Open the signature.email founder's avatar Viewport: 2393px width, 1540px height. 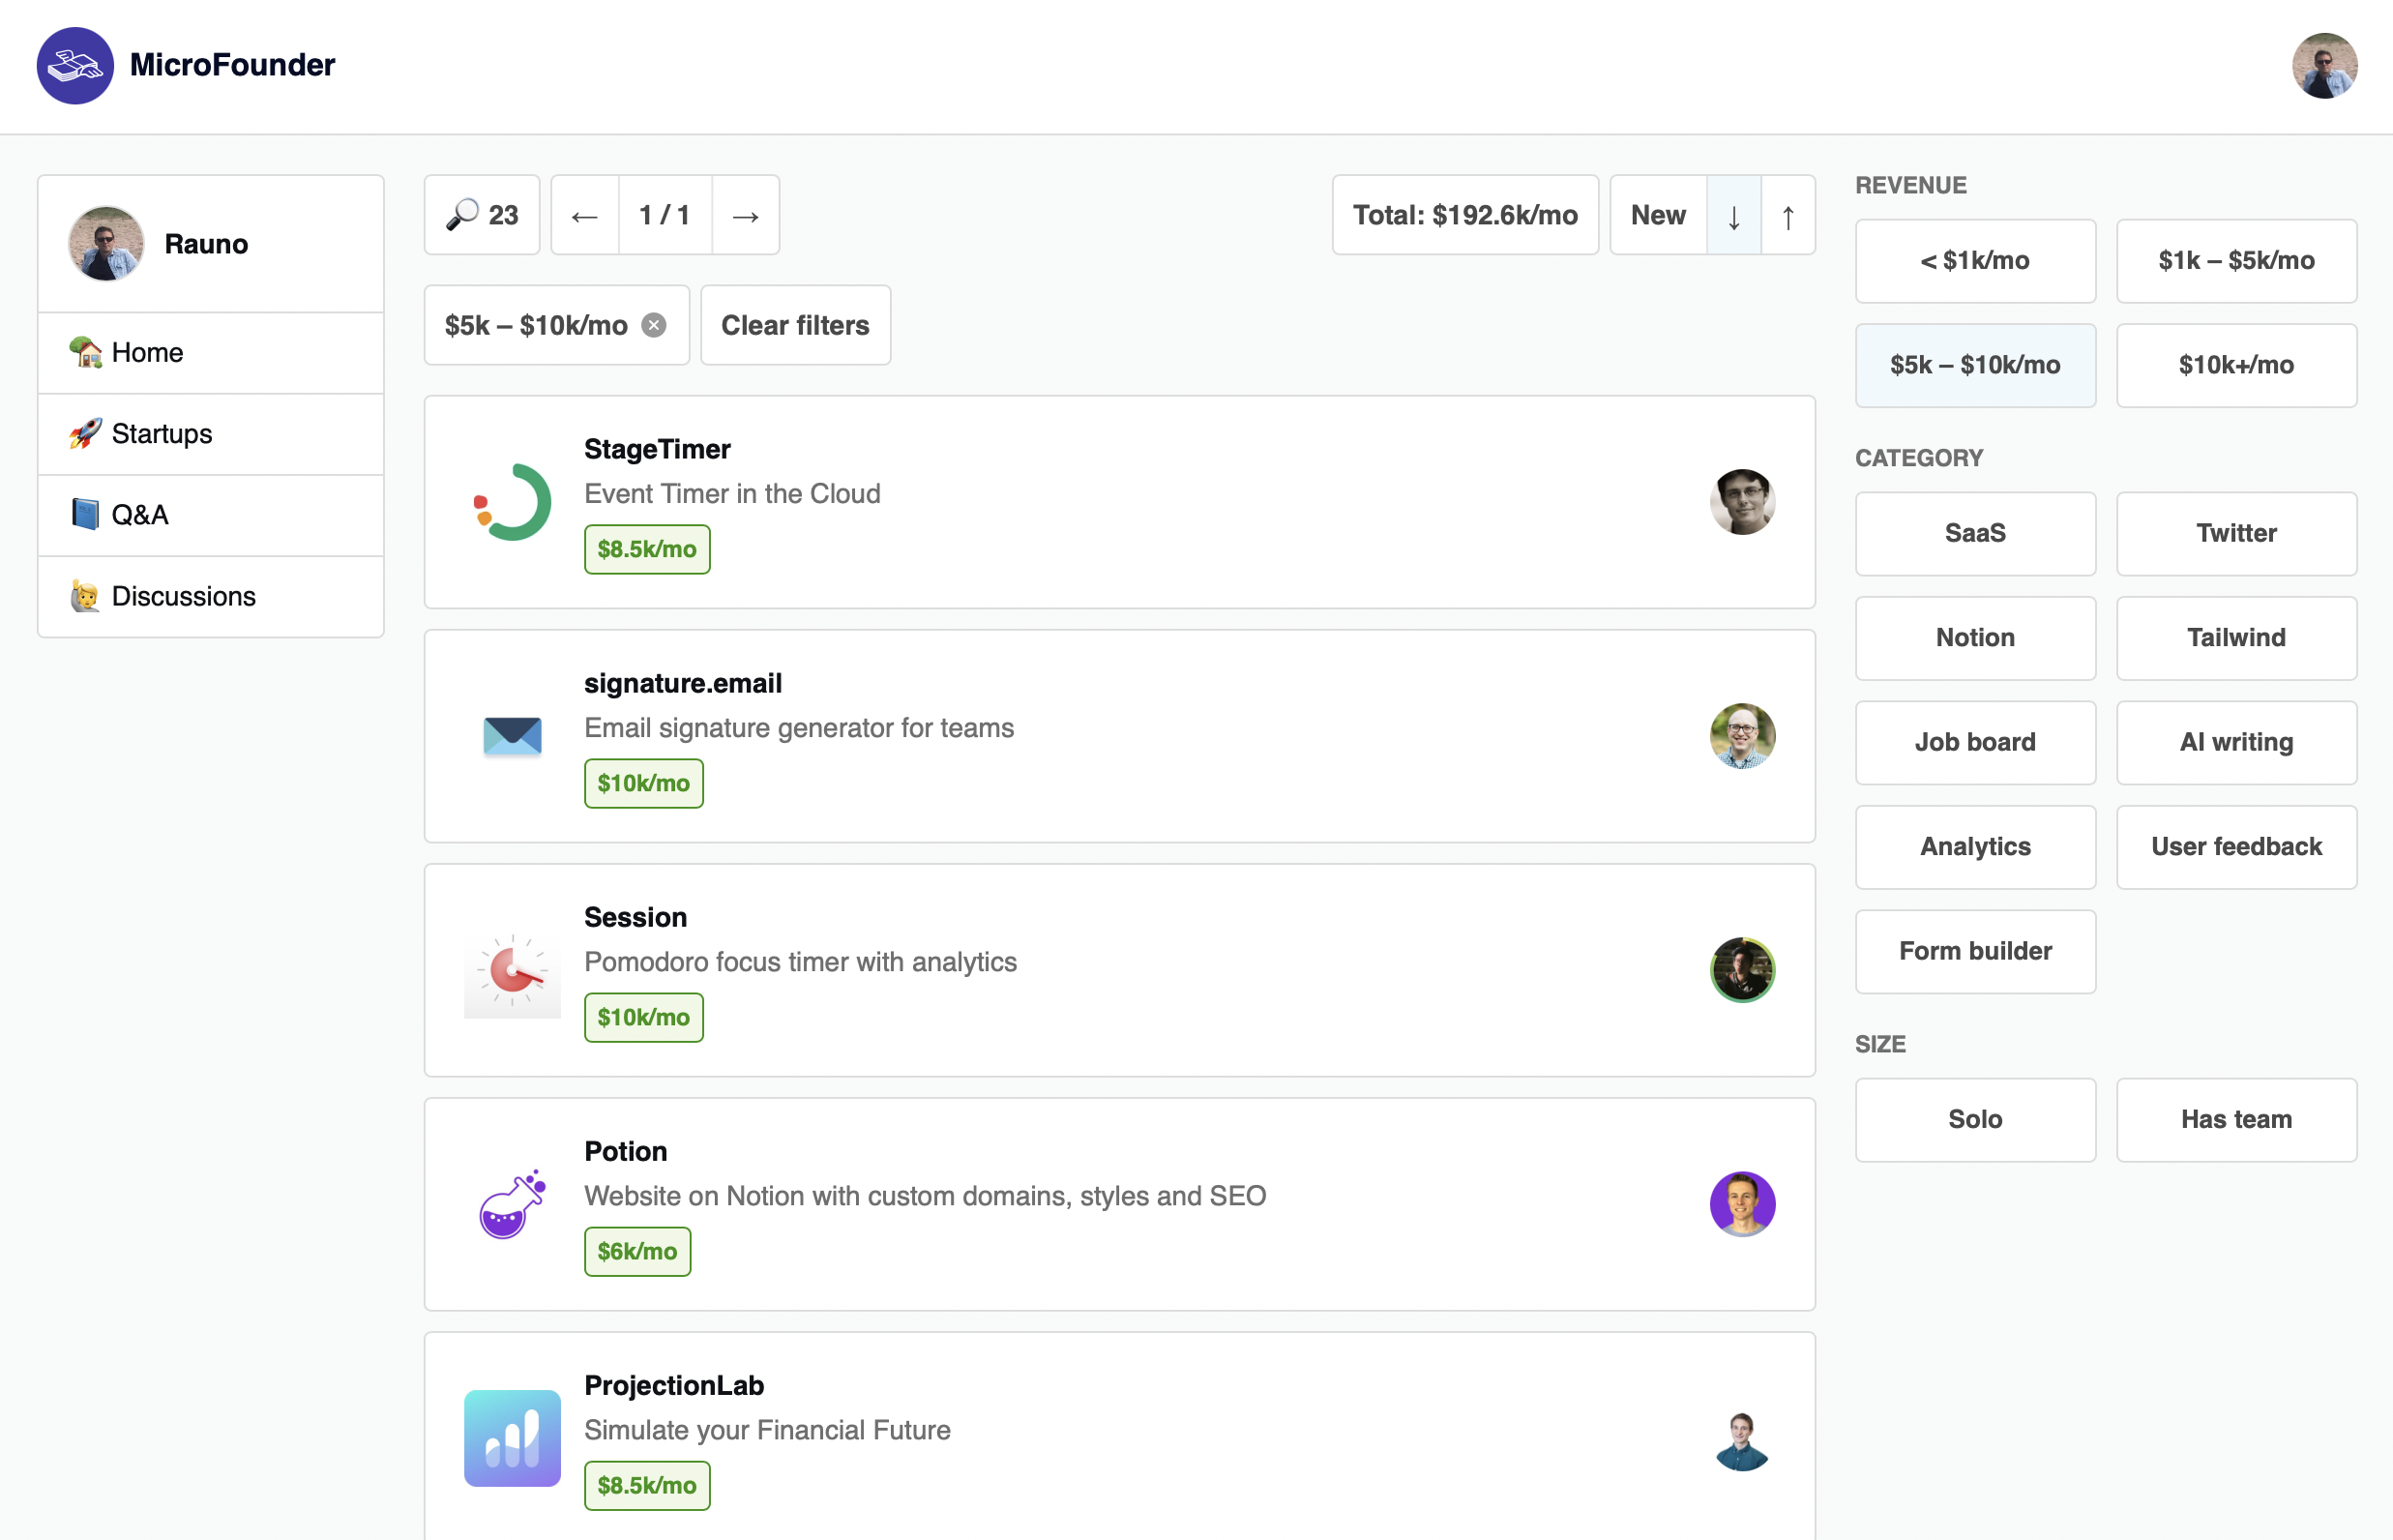point(1742,736)
